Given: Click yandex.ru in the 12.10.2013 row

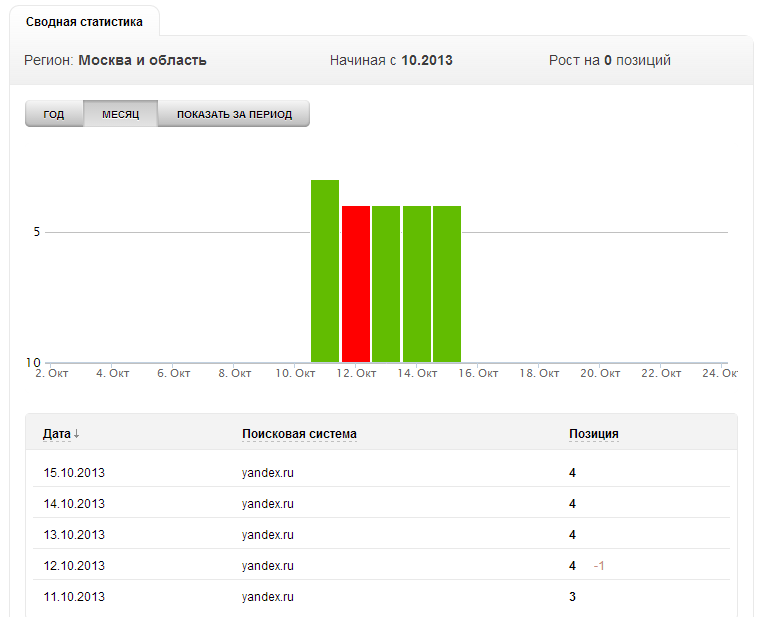Looking at the screenshot, I should [x=268, y=566].
